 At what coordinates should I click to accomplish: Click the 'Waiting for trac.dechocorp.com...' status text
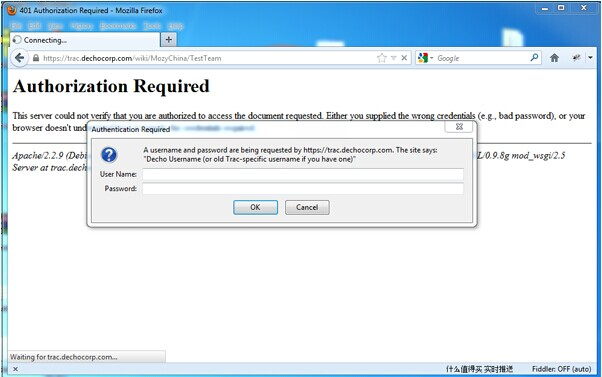63,357
